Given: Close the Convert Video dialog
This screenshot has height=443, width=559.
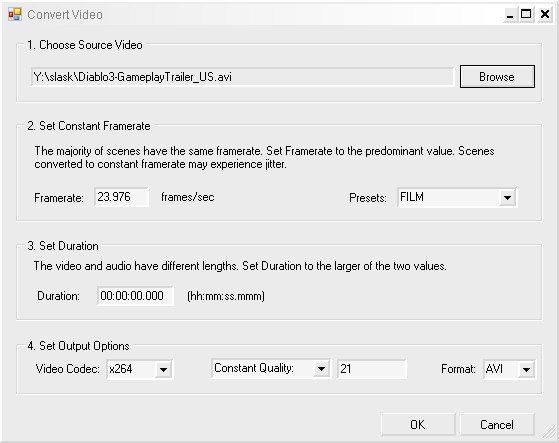Looking at the screenshot, I should coord(545,15).
